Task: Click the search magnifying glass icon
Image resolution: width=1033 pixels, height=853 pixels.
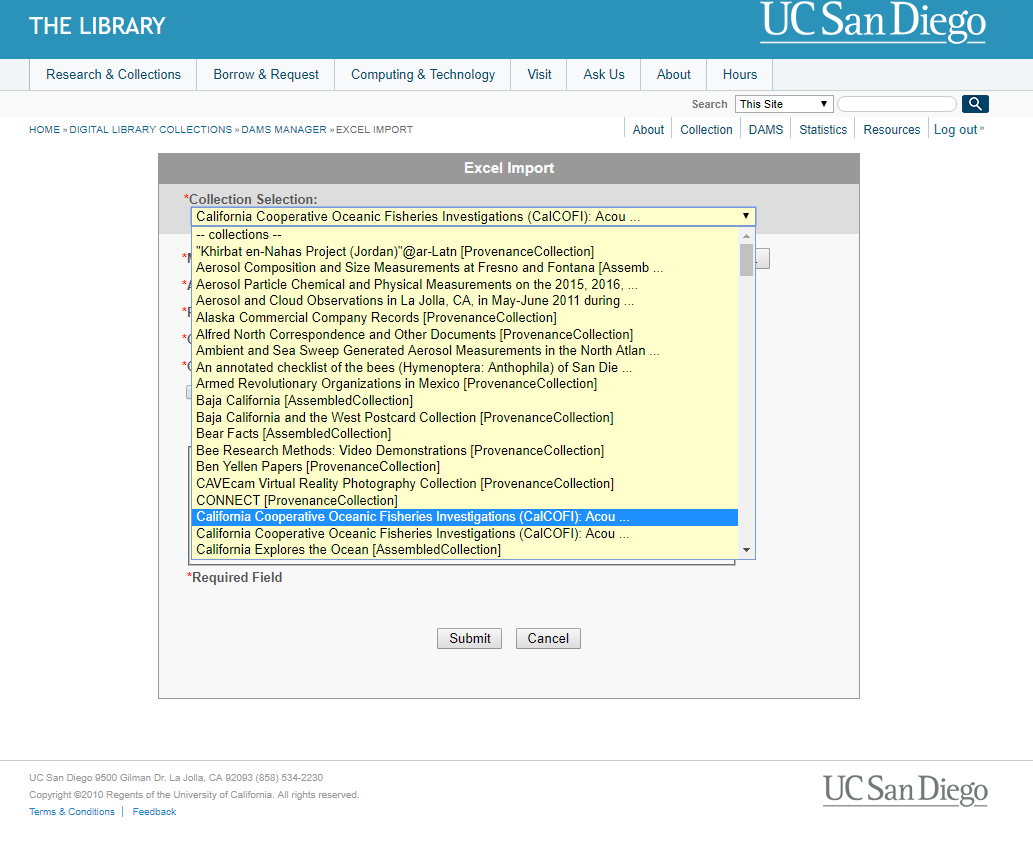Action: [x=974, y=103]
